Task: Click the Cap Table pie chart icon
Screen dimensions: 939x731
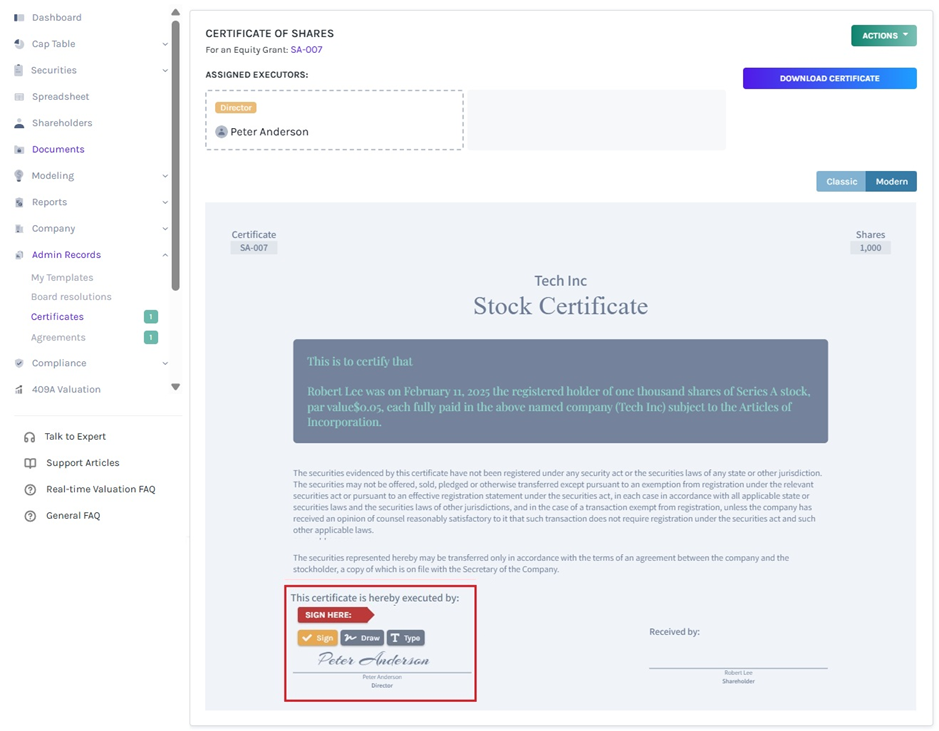Action: point(19,44)
